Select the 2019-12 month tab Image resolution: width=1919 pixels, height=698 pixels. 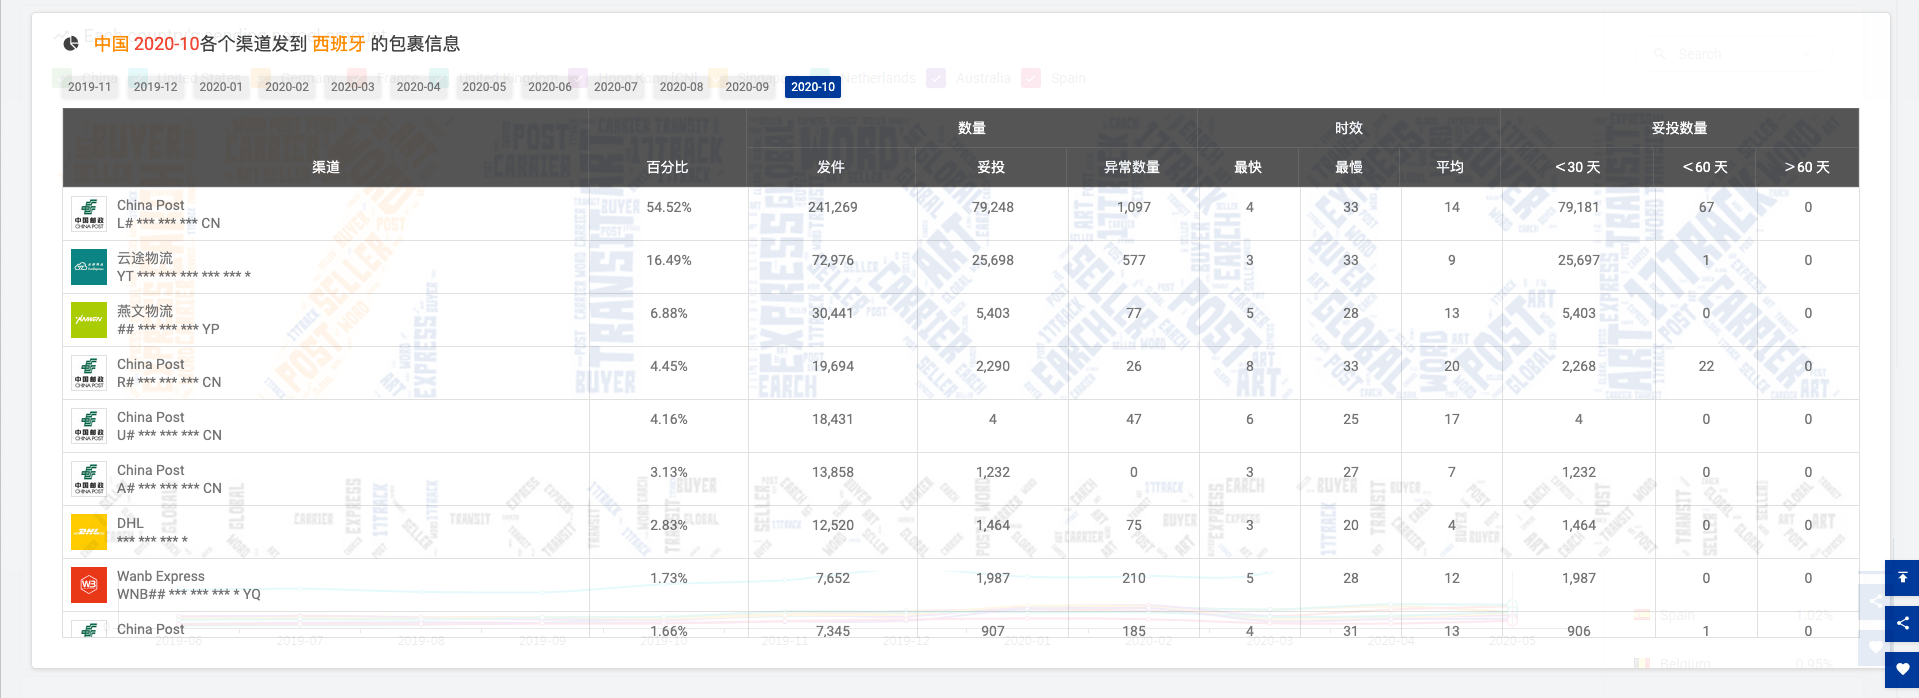point(155,87)
